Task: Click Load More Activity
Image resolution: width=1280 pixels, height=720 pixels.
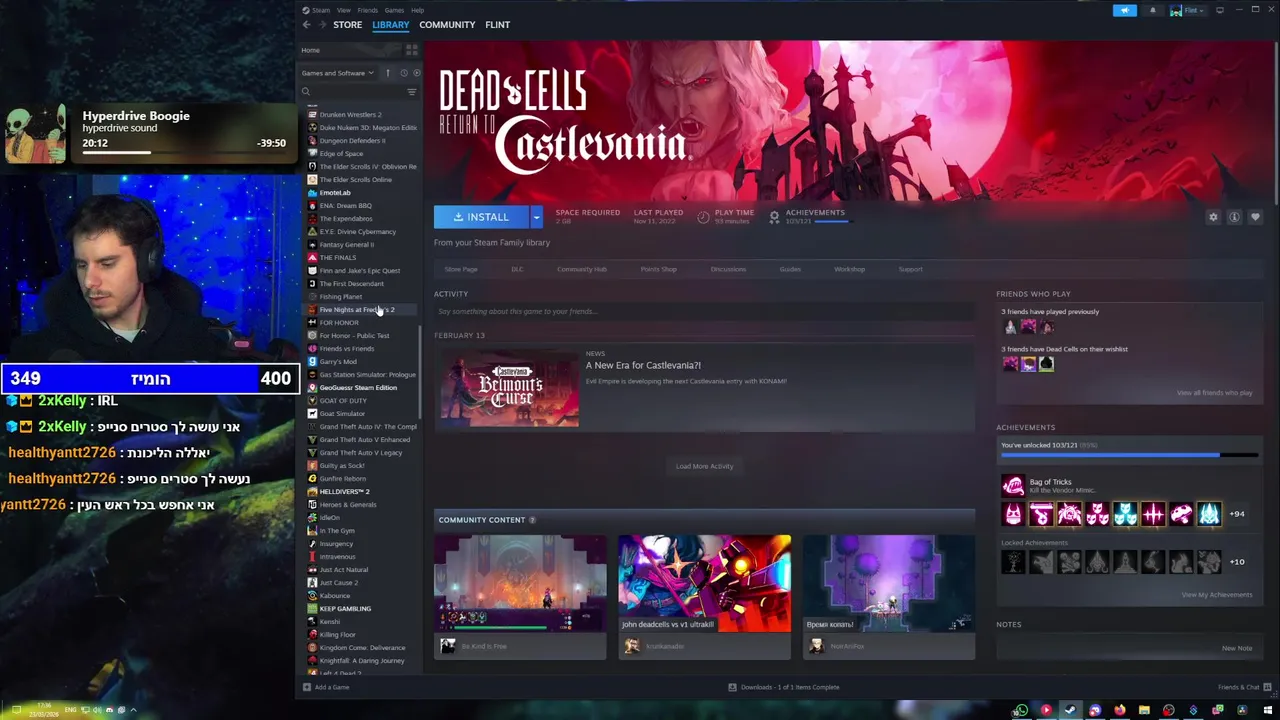Action: pyautogui.click(x=704, y=466)
